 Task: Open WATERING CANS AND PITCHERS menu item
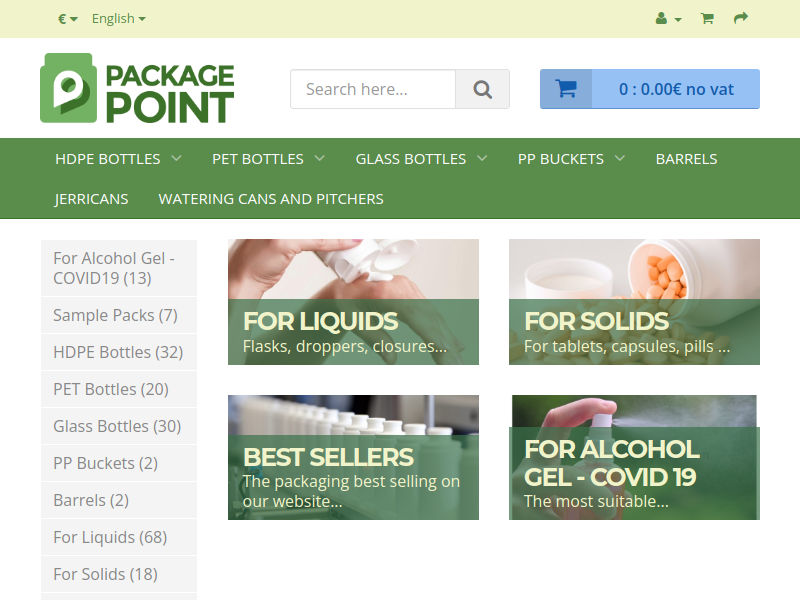click(271, 199)
